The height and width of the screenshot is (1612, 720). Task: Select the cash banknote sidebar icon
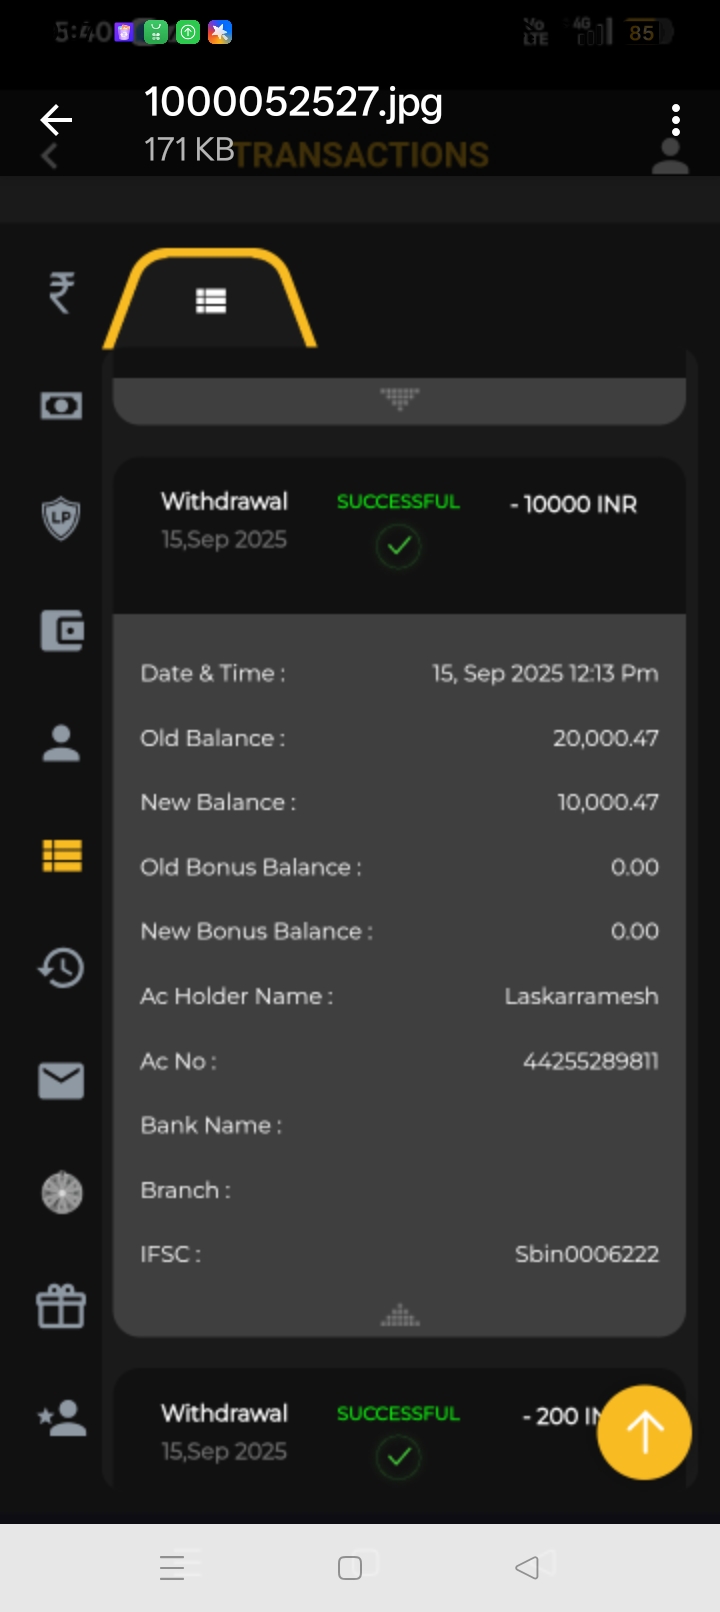61,405
